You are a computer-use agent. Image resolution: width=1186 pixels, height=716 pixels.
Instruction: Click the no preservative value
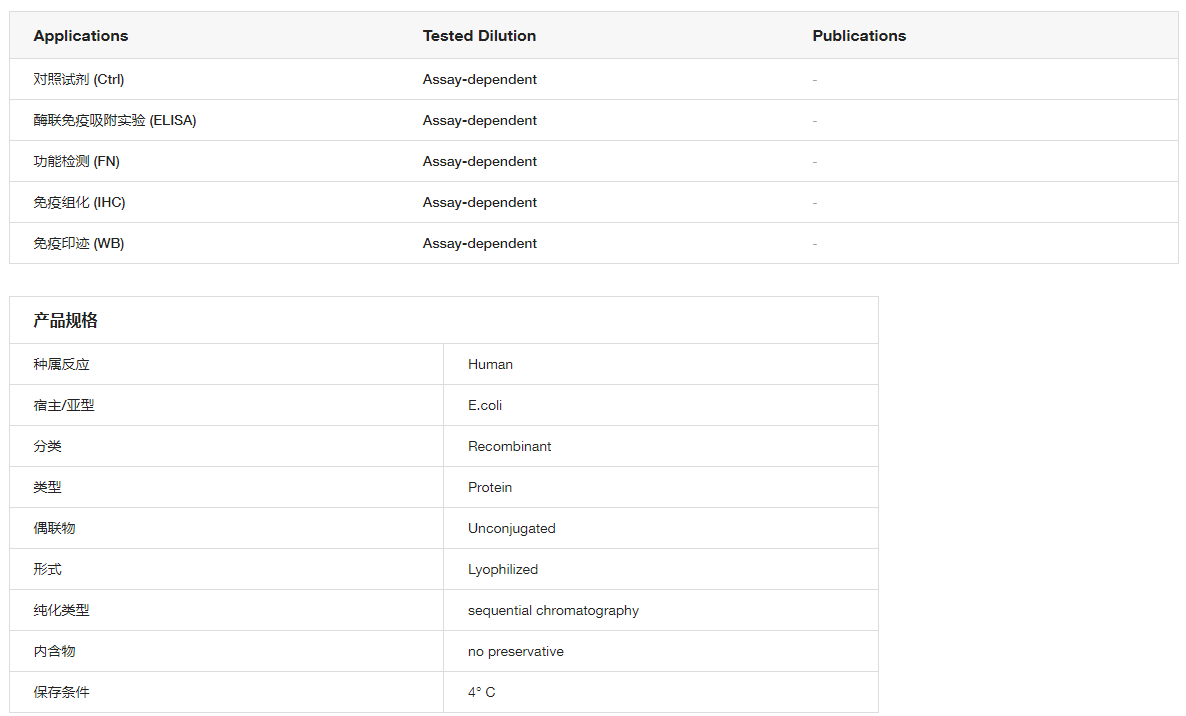pos(515,651)
